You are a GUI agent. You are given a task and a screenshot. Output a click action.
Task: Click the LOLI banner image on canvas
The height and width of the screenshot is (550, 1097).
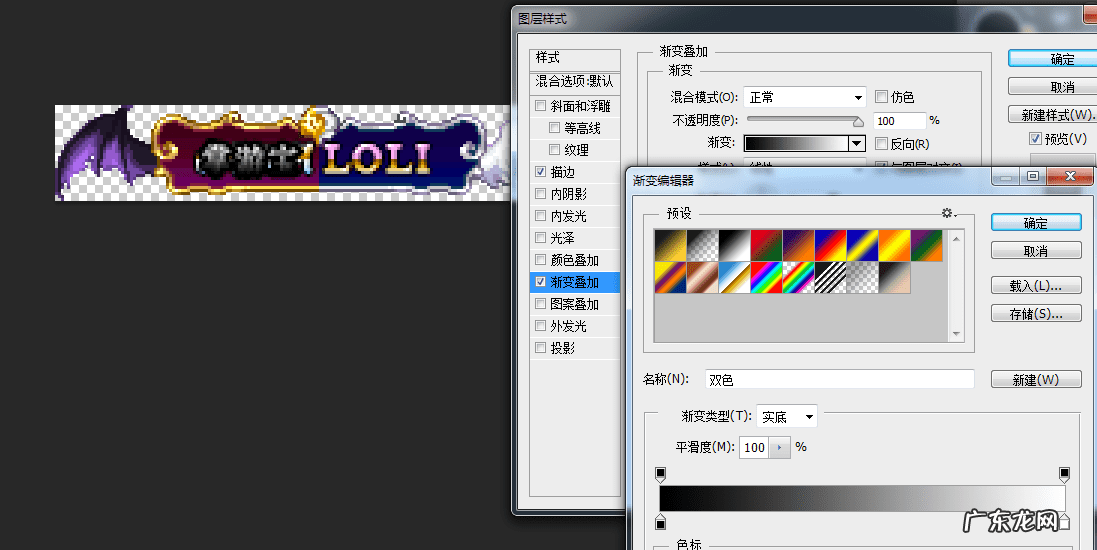click(283, 153)
